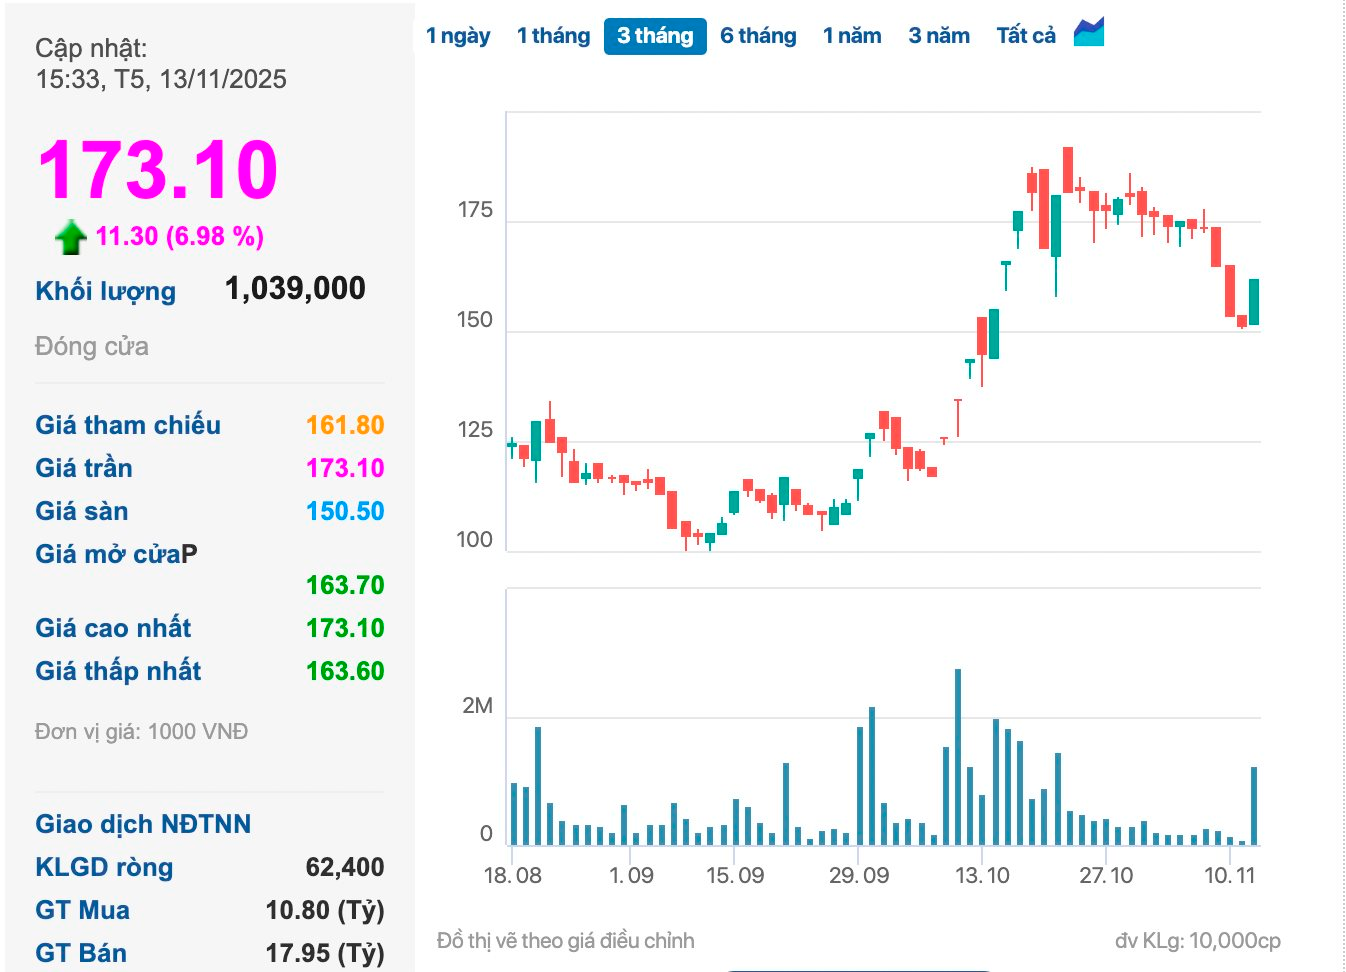The width and height of the screenshot is (1346, 972).
Task: Open the "1 năm" chart view
Action: [851, 35]
